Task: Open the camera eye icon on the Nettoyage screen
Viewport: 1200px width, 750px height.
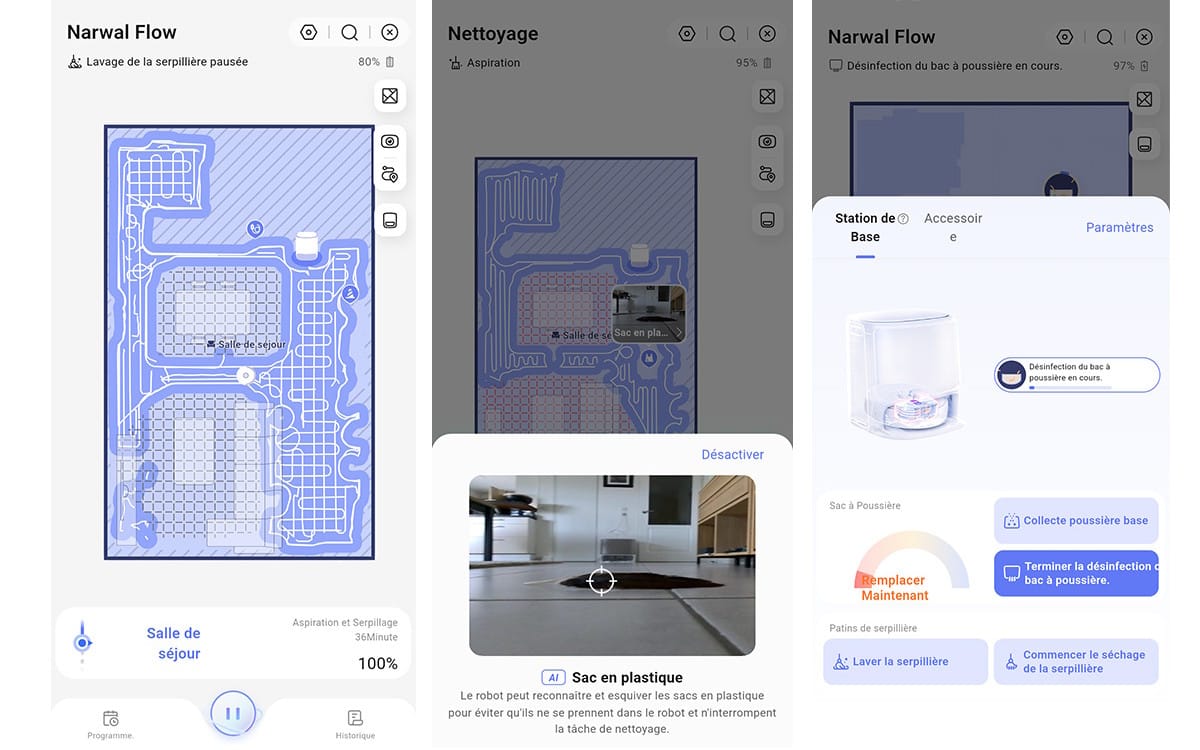Action: (x=767, y=141)
